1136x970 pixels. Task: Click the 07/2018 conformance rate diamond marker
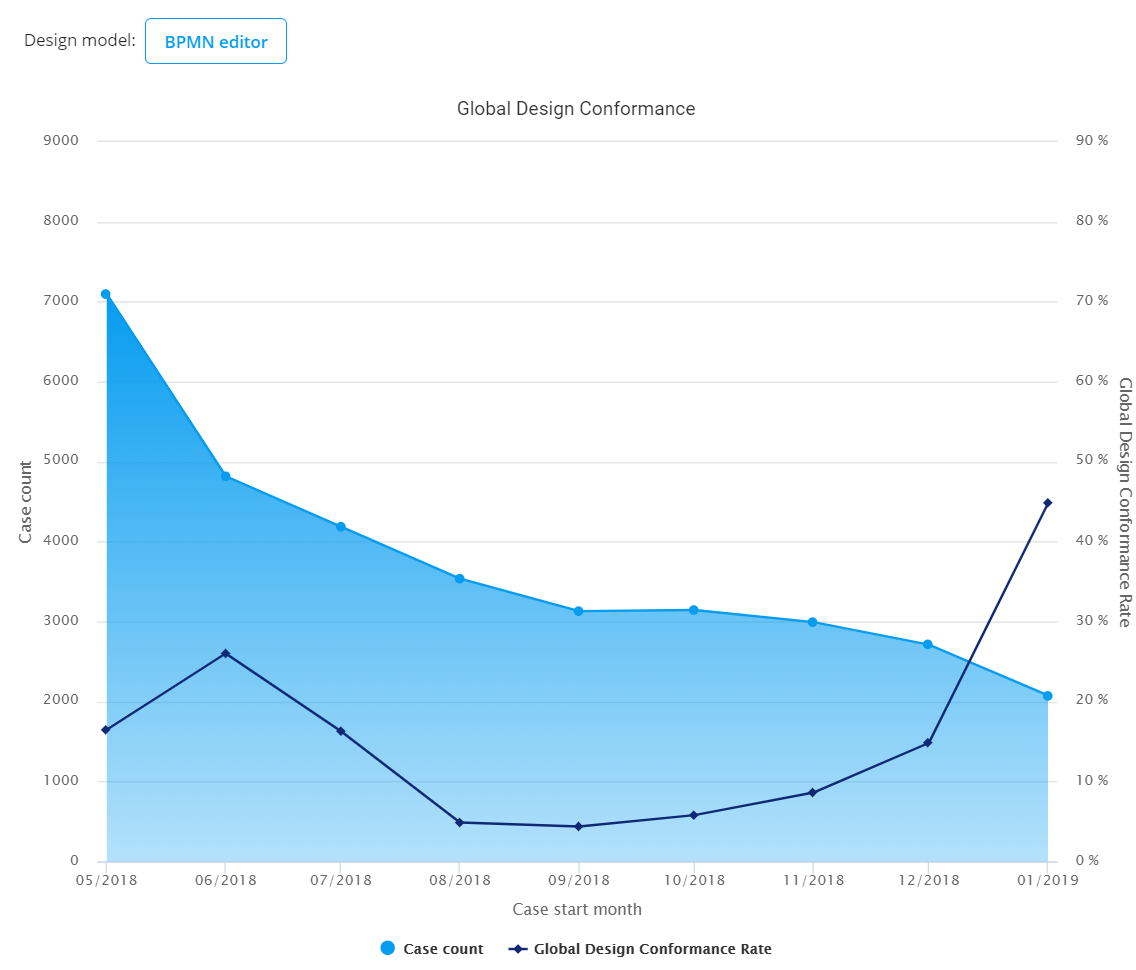(341, 731)
